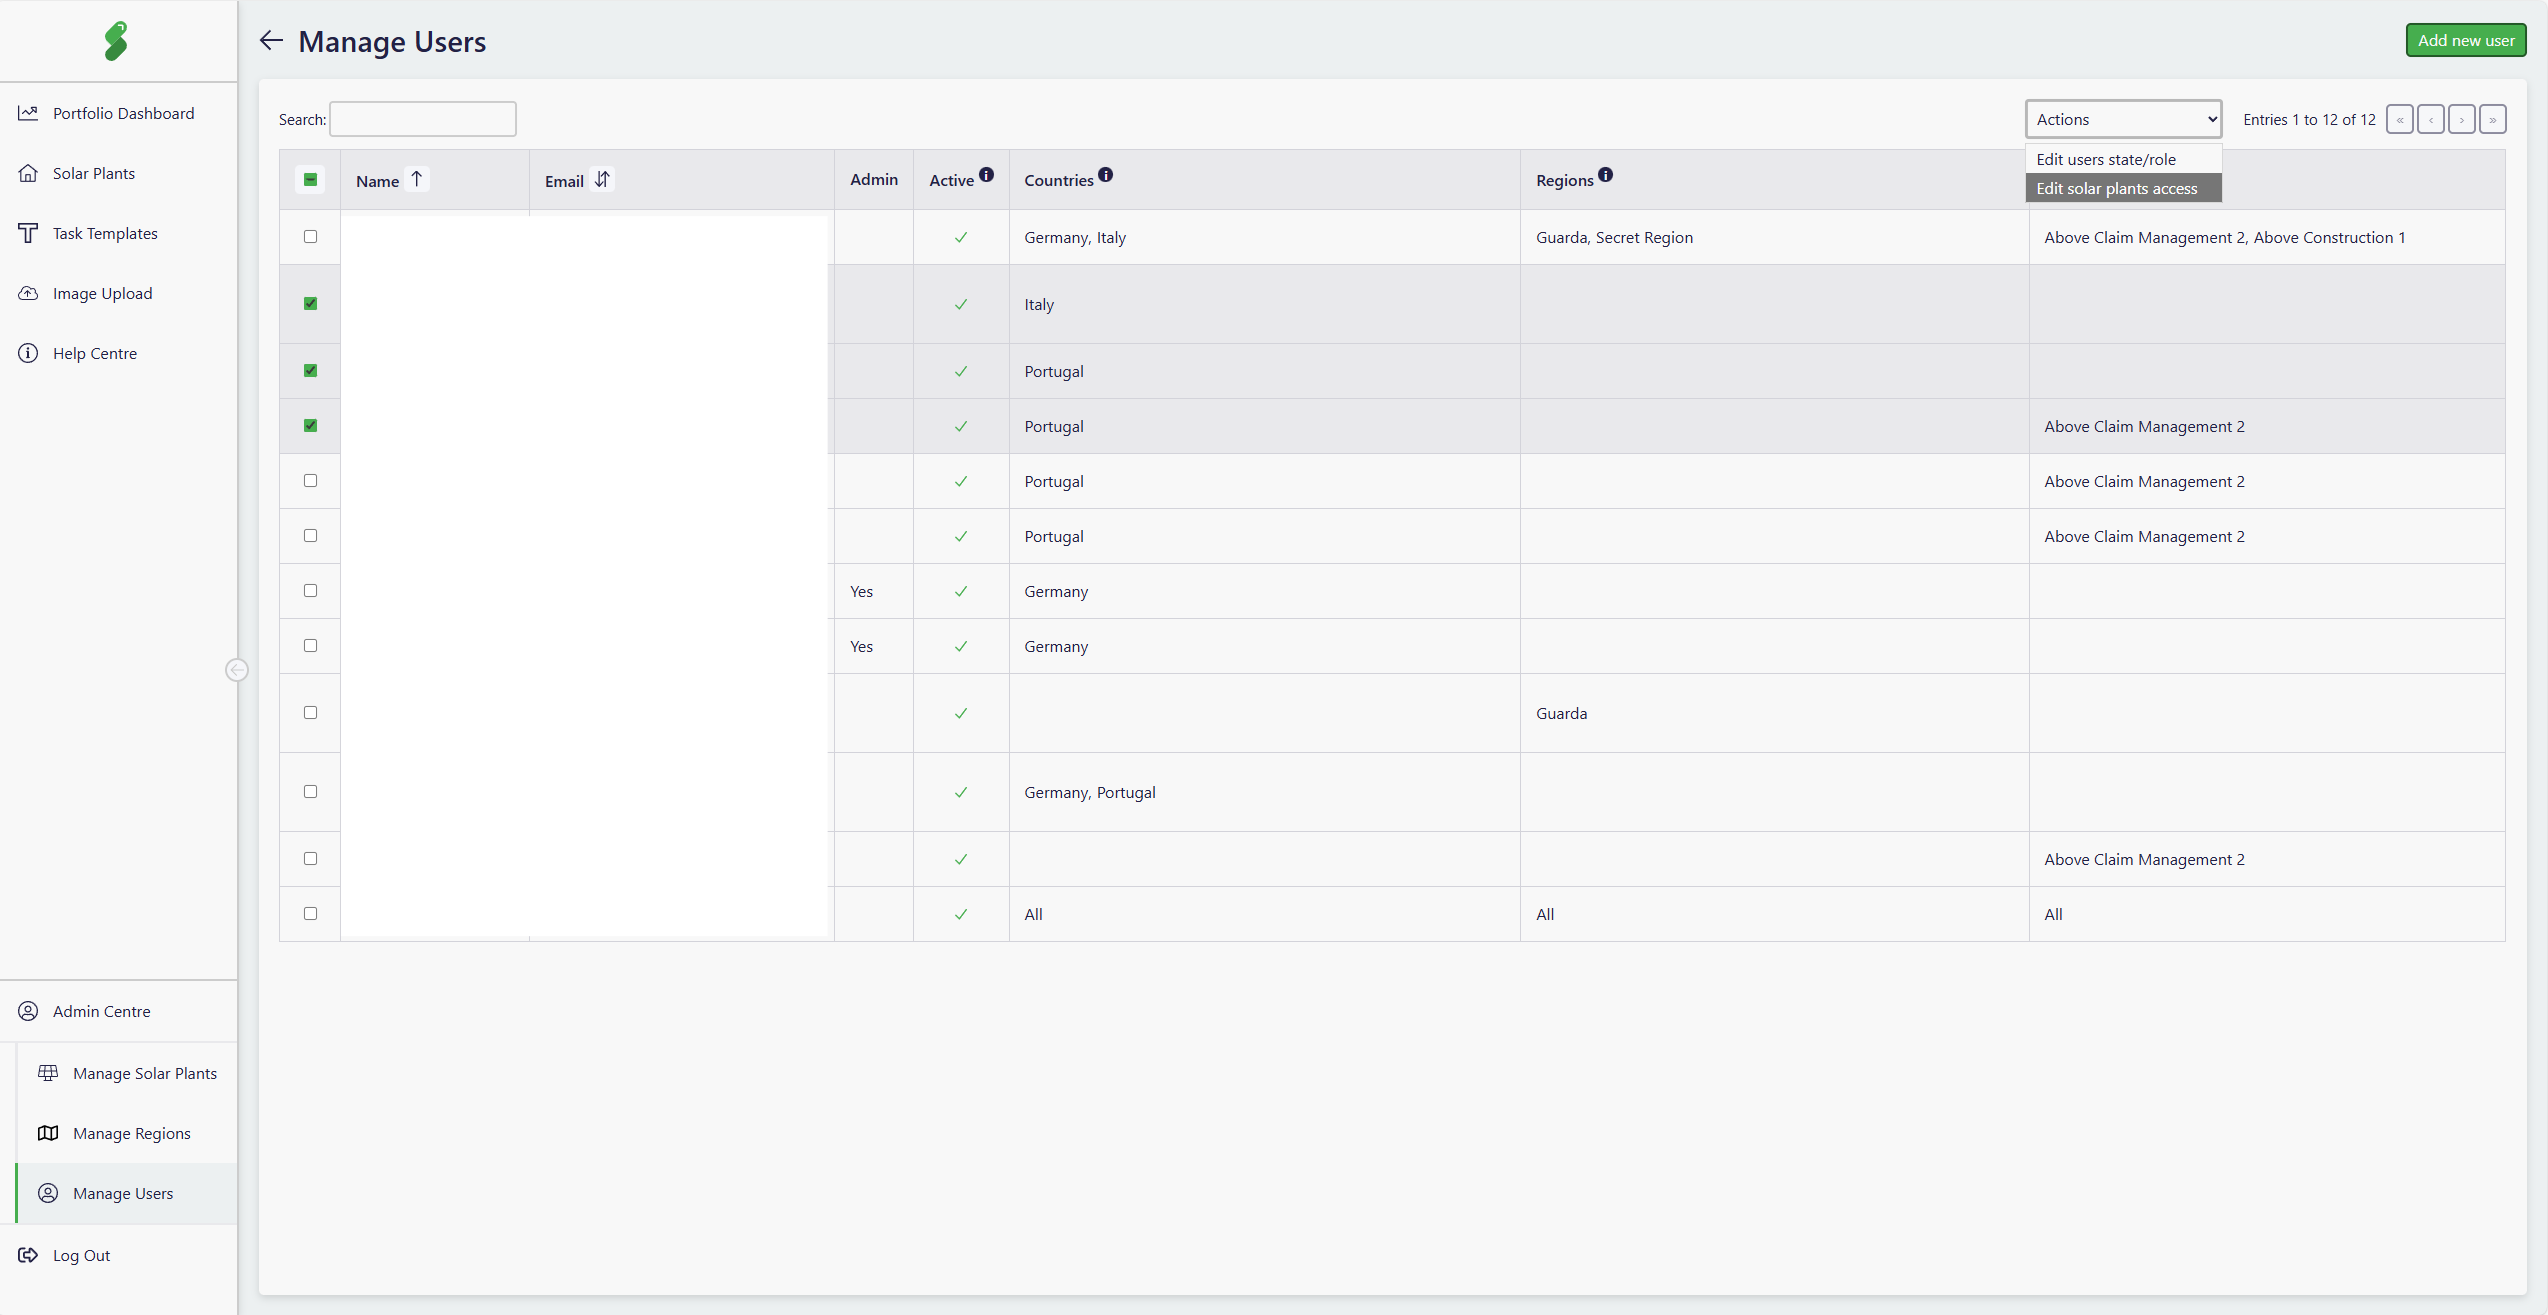This screenshot has height=1315, width=2548.
Task: Click the Countries column info icon
Action: tap(1105, 175)
